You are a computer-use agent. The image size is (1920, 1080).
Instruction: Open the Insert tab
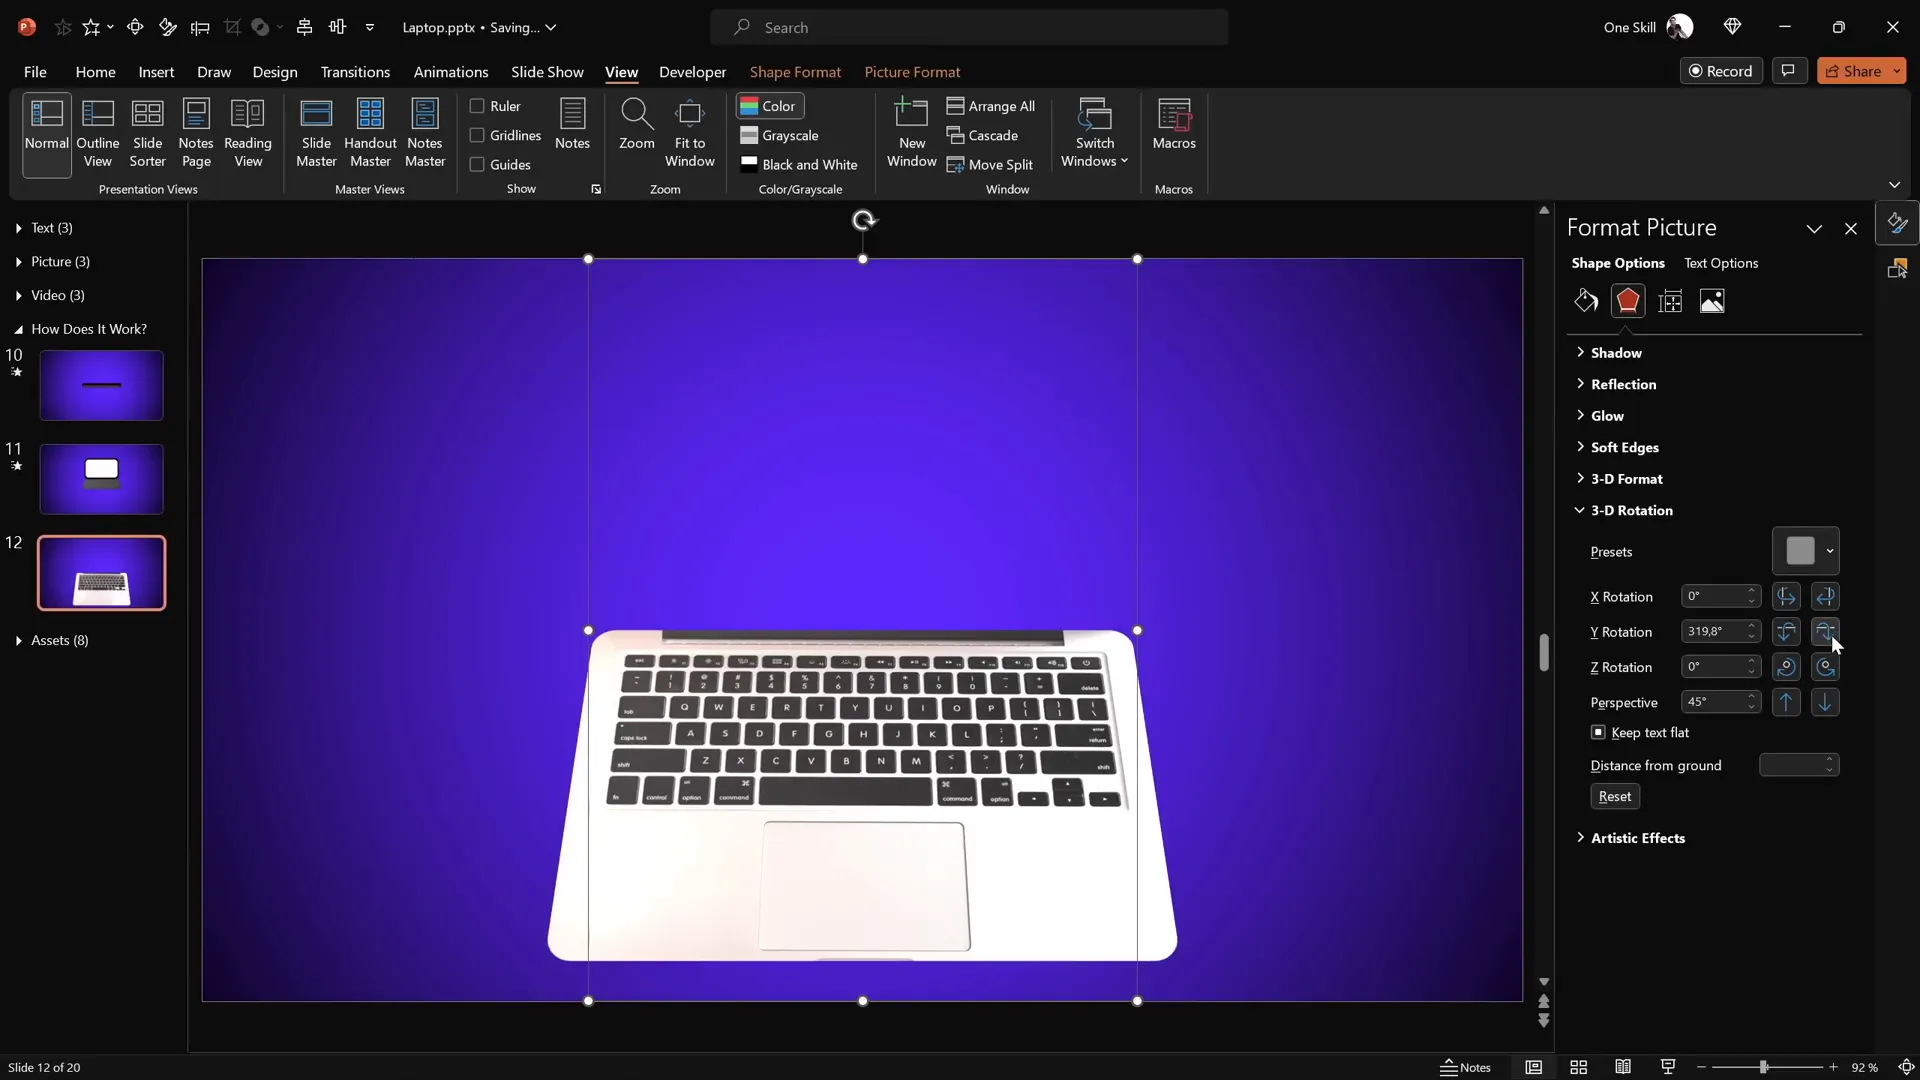156,72
